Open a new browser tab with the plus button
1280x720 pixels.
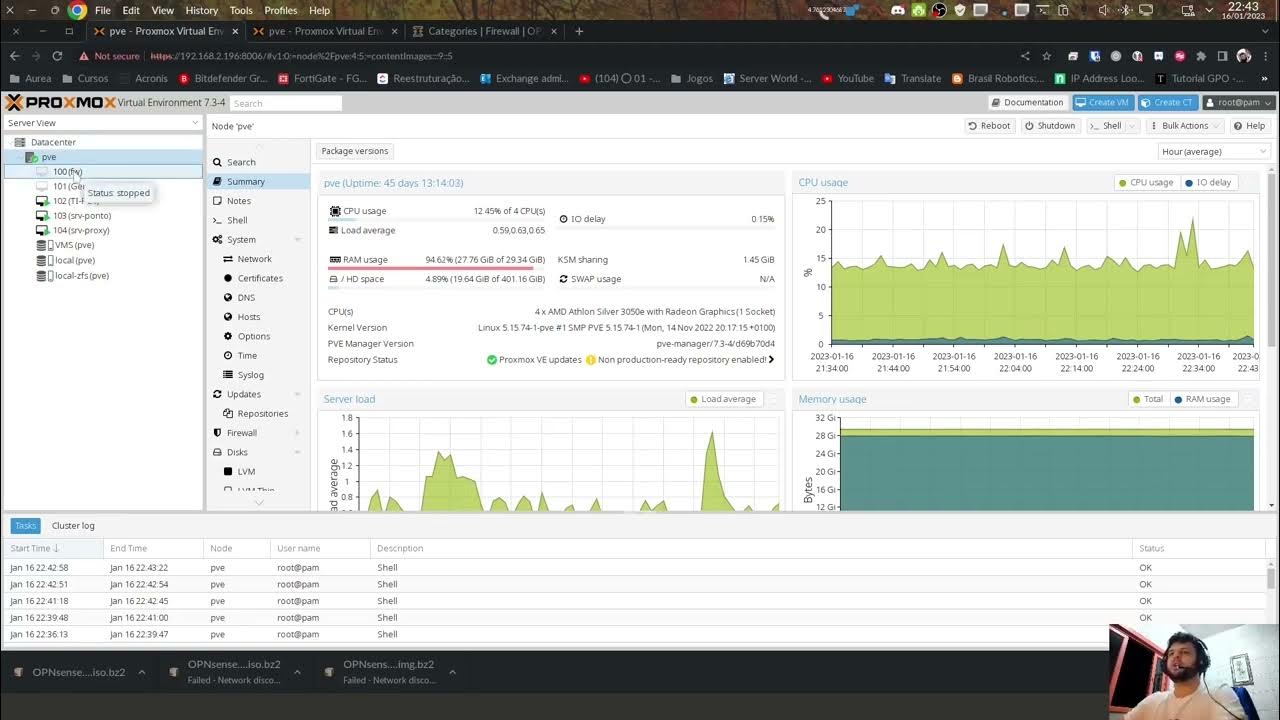coord(579,31)
